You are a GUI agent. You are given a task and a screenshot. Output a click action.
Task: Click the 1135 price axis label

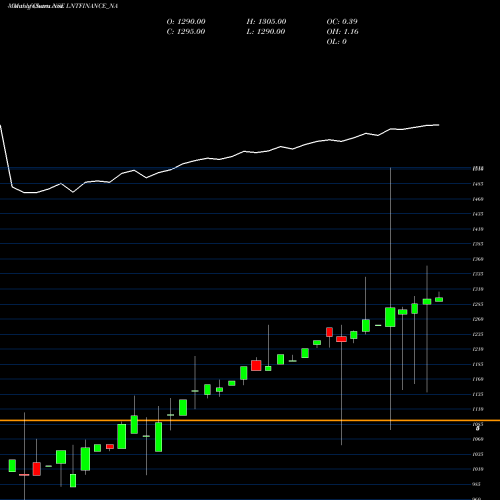478,394
